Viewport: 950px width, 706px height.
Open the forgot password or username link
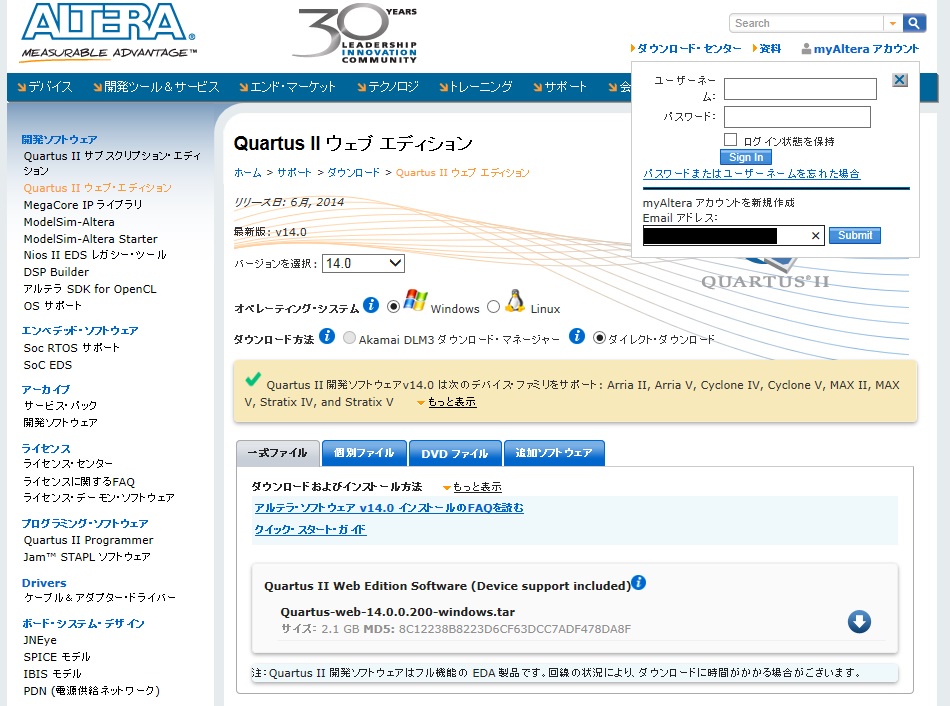coord(751,174)
